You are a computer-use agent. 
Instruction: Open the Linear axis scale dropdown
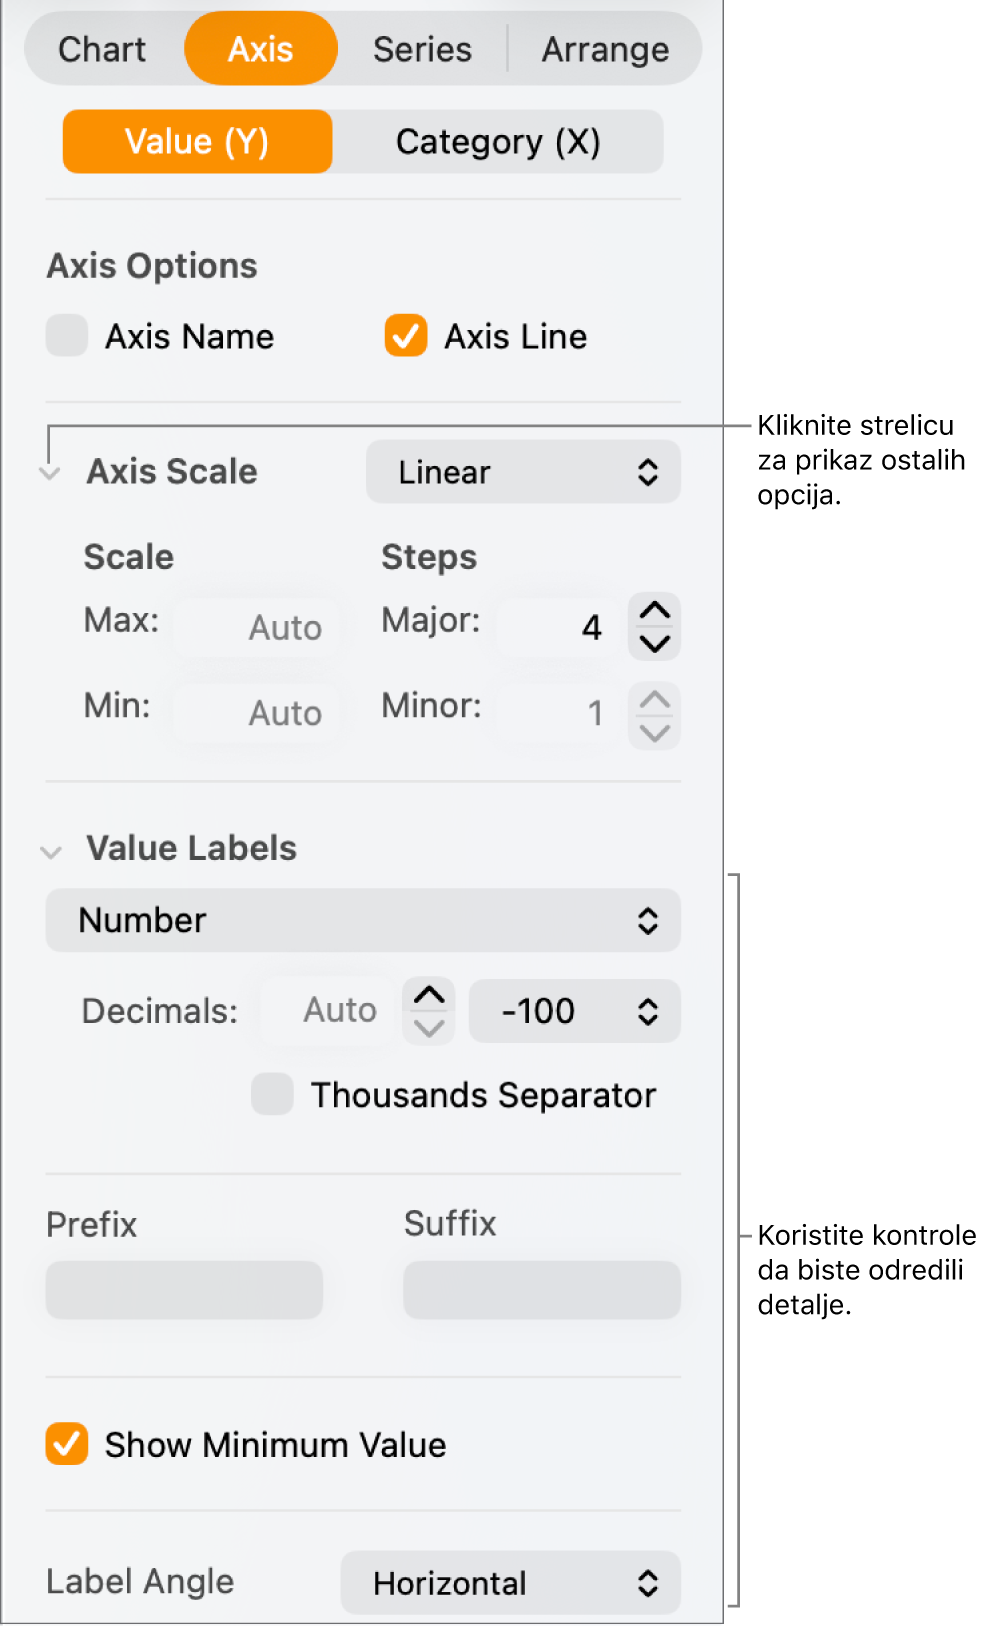[523, 472]
